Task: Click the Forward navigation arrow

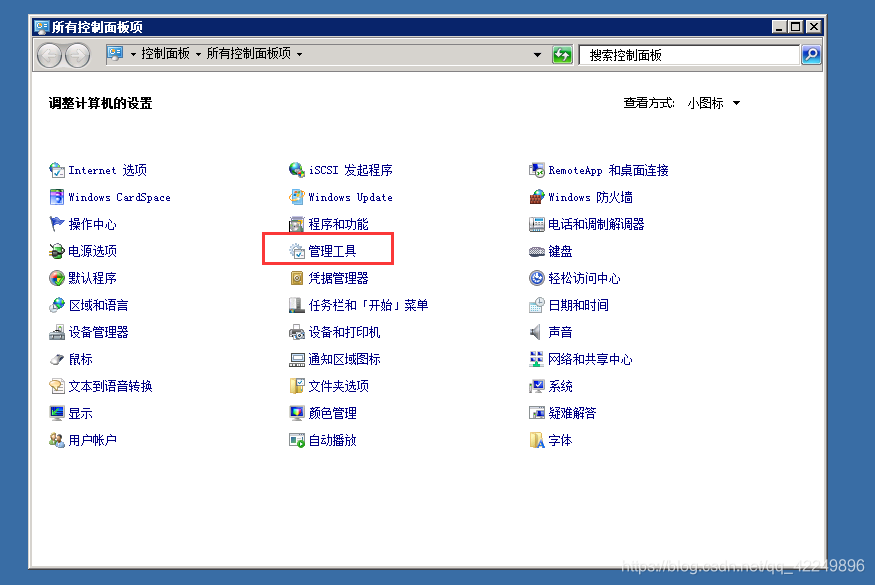Action: point(78,55)
